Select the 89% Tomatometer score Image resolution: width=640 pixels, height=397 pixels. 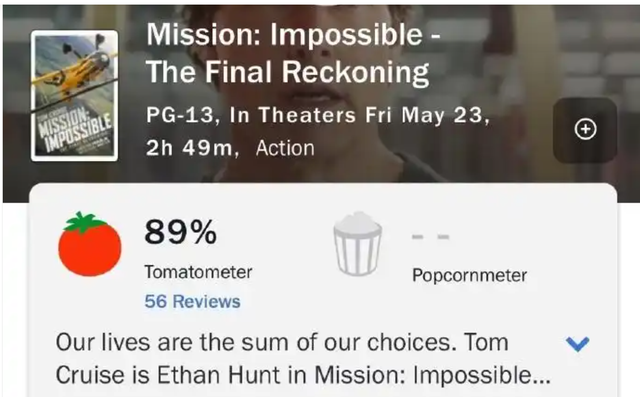(180, 232)
